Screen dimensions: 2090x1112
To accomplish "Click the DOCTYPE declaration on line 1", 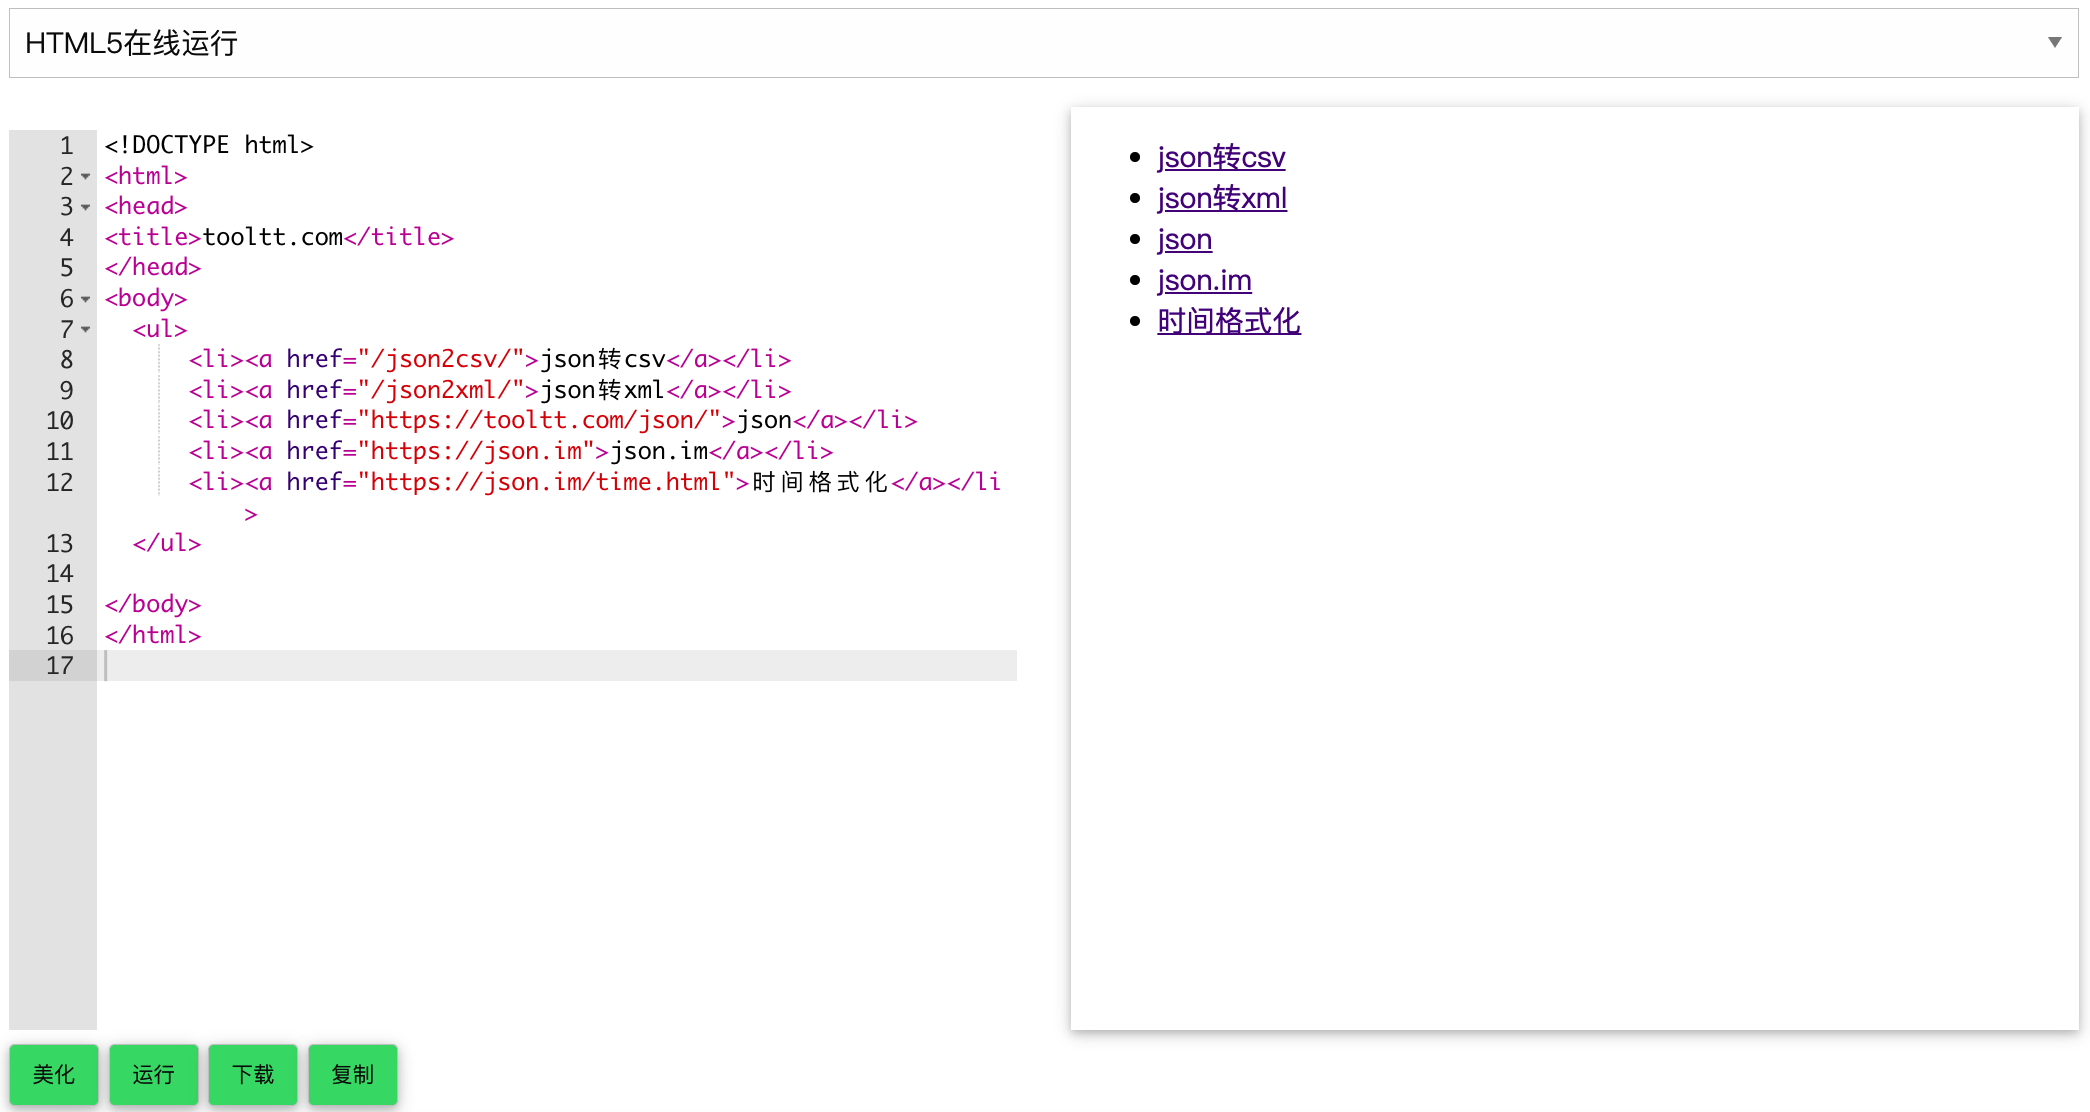I will pyautogui.click(x=208, y=146).
